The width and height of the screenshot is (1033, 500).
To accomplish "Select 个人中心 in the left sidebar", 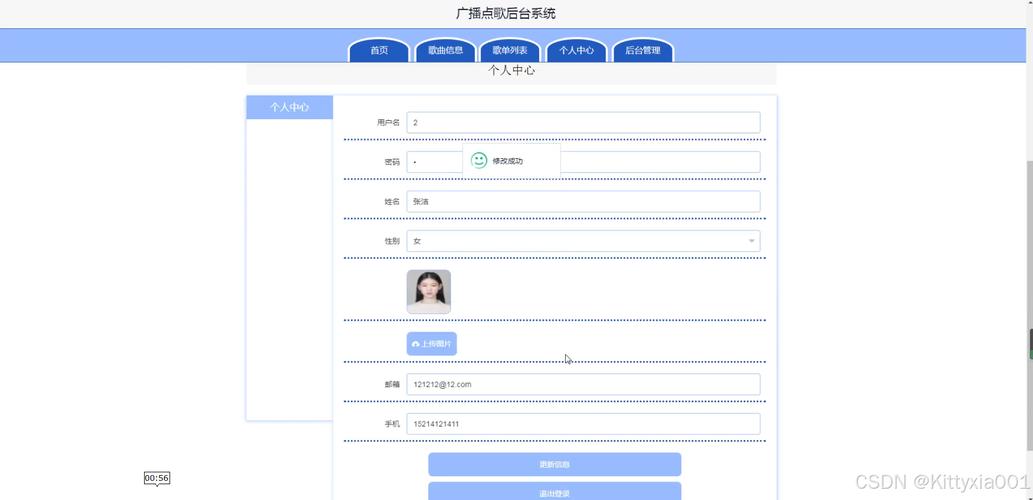I will click(x=289, y=107).
